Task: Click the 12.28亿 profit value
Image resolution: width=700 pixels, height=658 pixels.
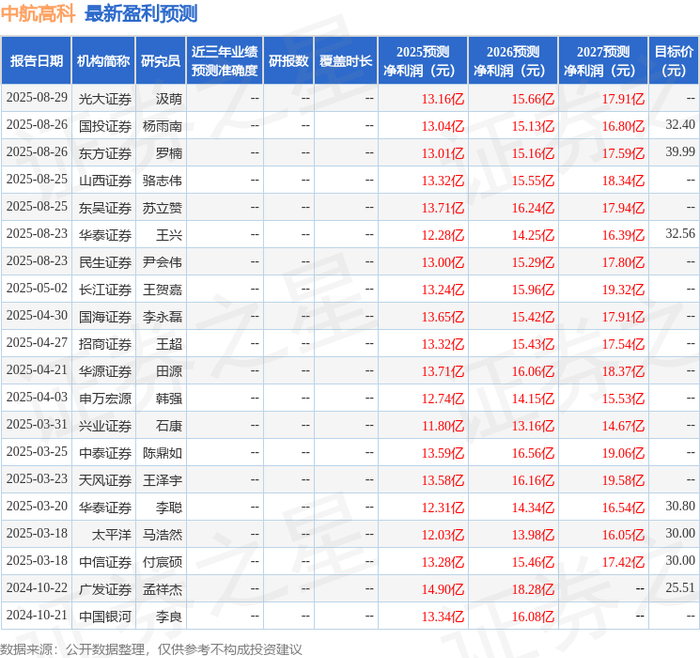Action: (x=443, y=235)
